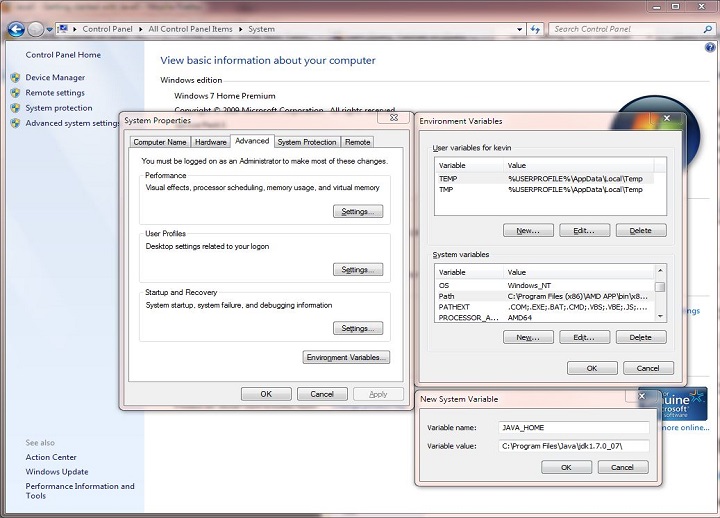Open Performance Settings button
The height and width of the screenshot is (518, 720).
pos(358,212)
